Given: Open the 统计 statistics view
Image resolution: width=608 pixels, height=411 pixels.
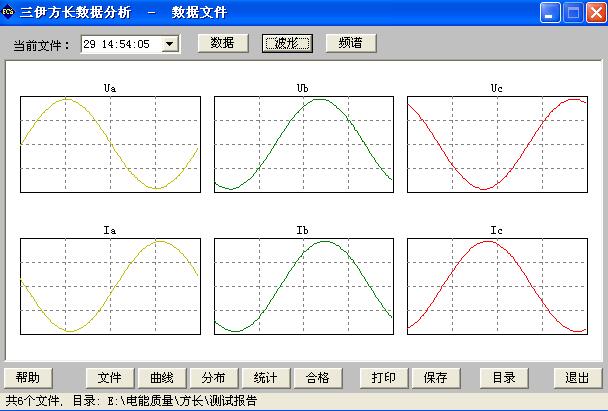Looking at the screenshot, I should 266,378.
